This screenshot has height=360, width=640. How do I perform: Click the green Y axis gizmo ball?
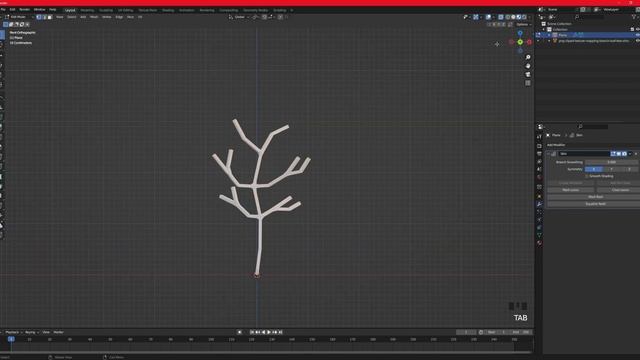[520, 42]
